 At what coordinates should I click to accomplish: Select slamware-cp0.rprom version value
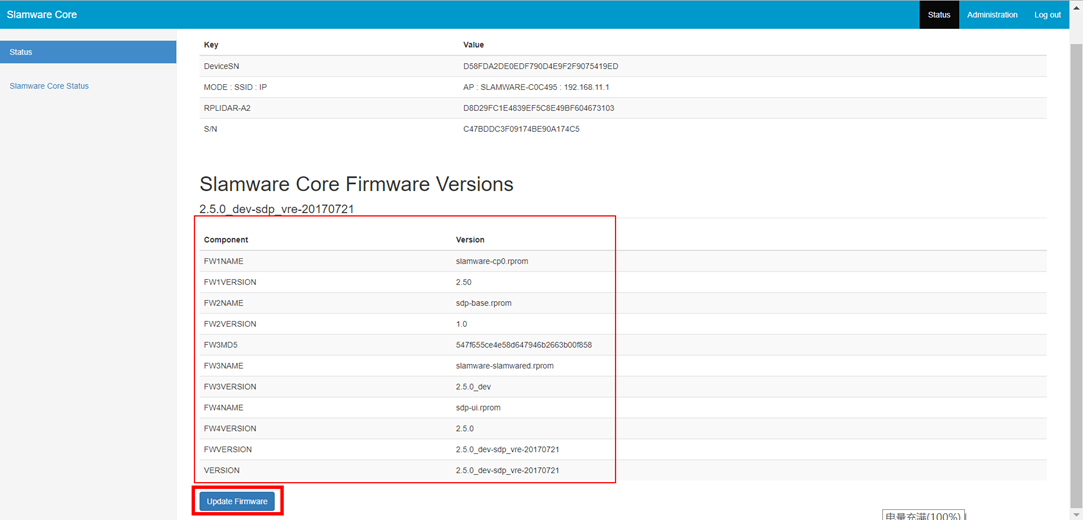492,261
